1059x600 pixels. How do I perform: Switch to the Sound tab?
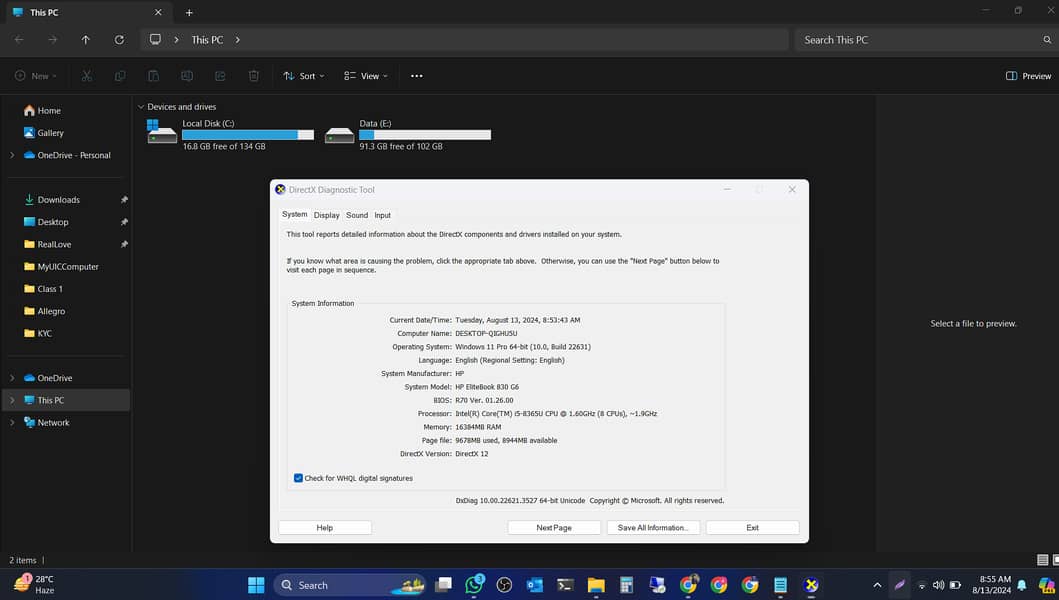(x=357, y=215)
